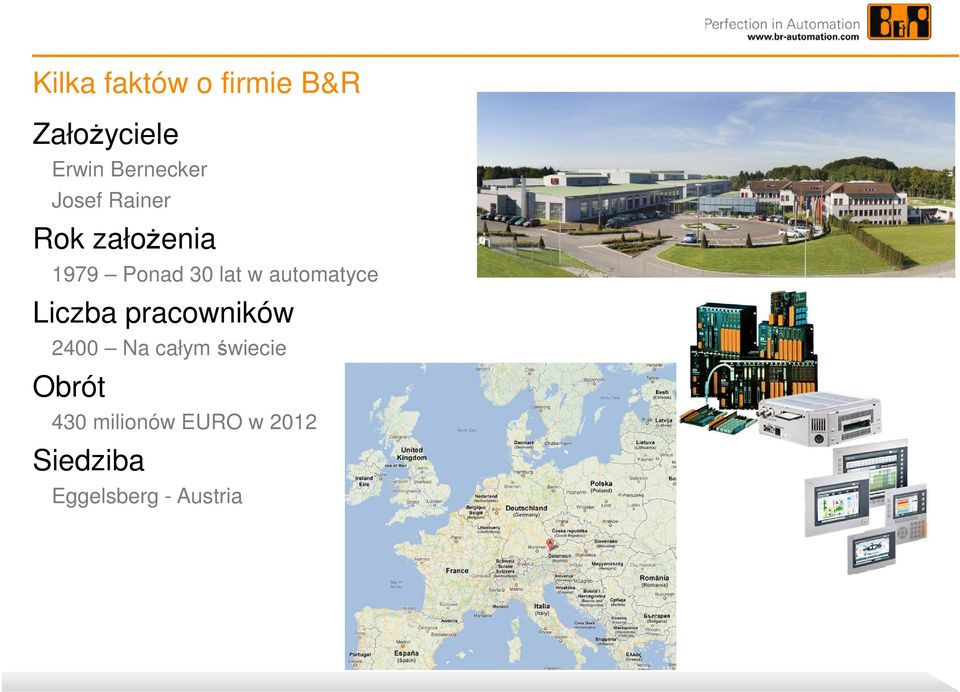Click the red location pin on map
This screenshot has height=692, width=960.
coord(550,544)
